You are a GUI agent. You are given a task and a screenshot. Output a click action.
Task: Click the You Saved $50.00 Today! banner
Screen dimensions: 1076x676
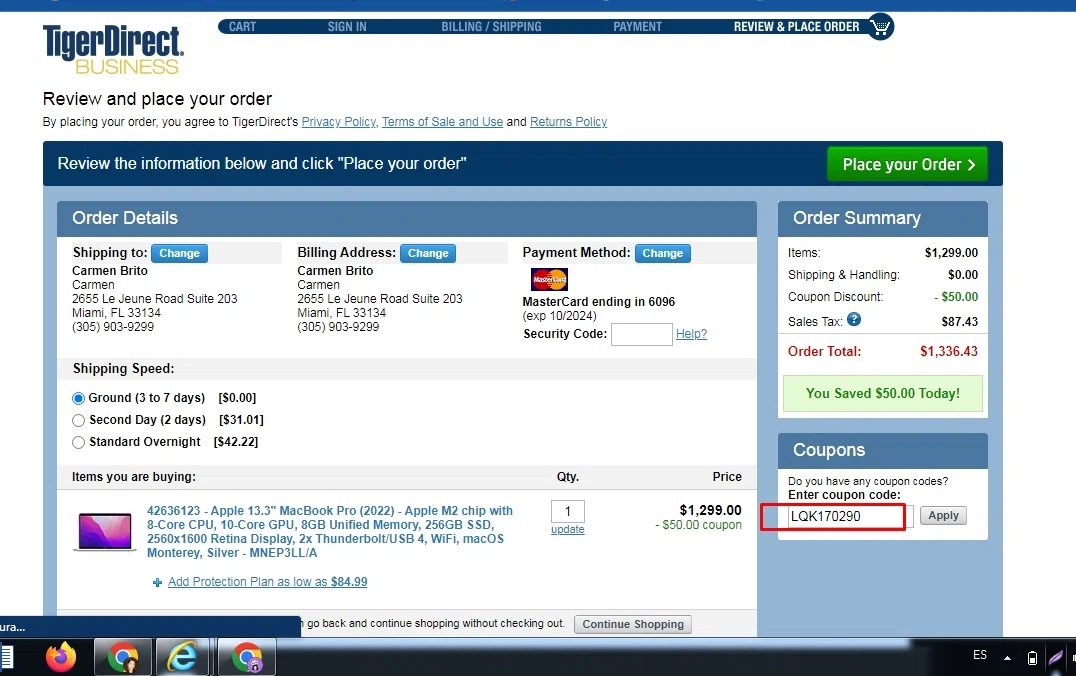pos(882,393)
